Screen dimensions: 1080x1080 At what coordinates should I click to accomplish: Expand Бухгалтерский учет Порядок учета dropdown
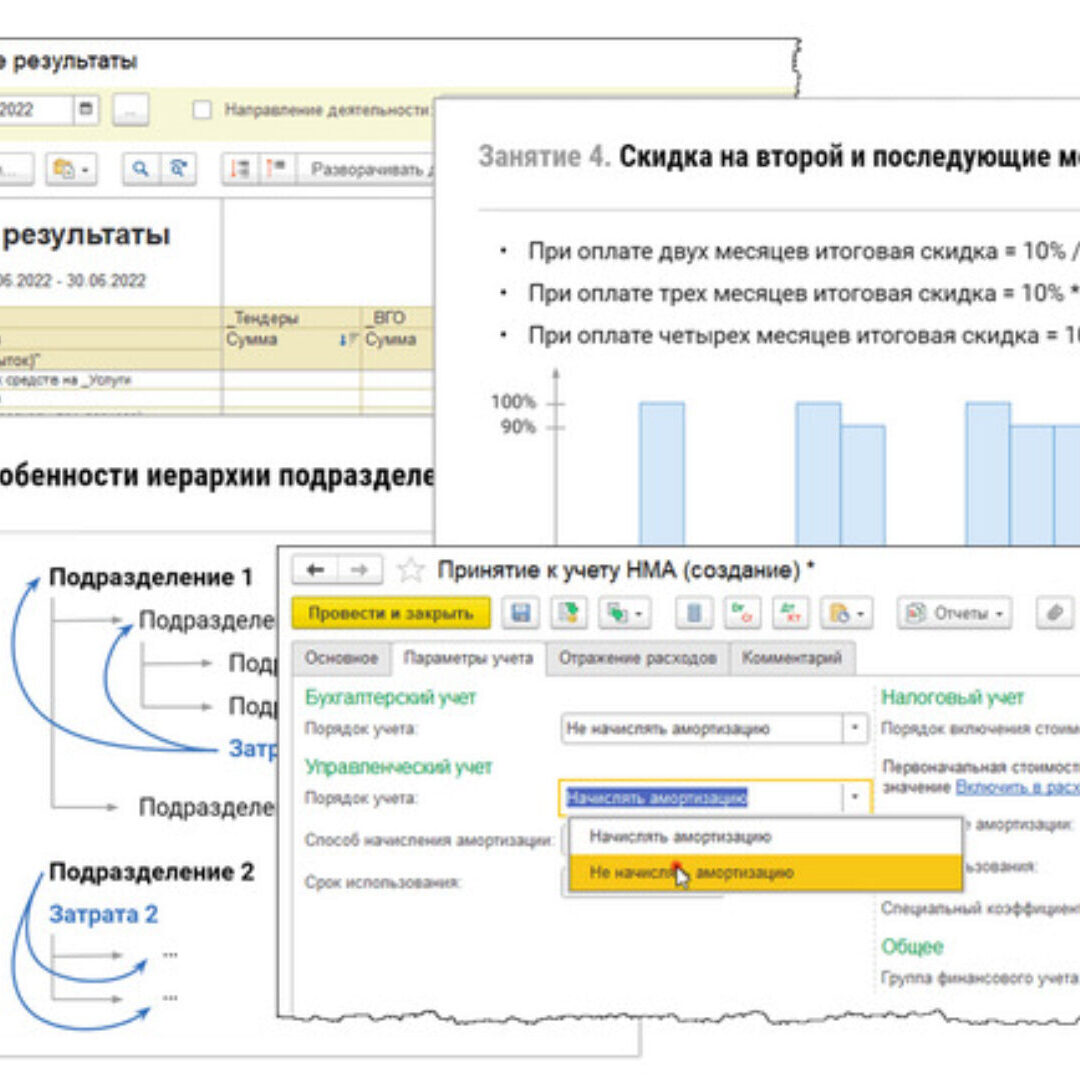tap(855, 729)
